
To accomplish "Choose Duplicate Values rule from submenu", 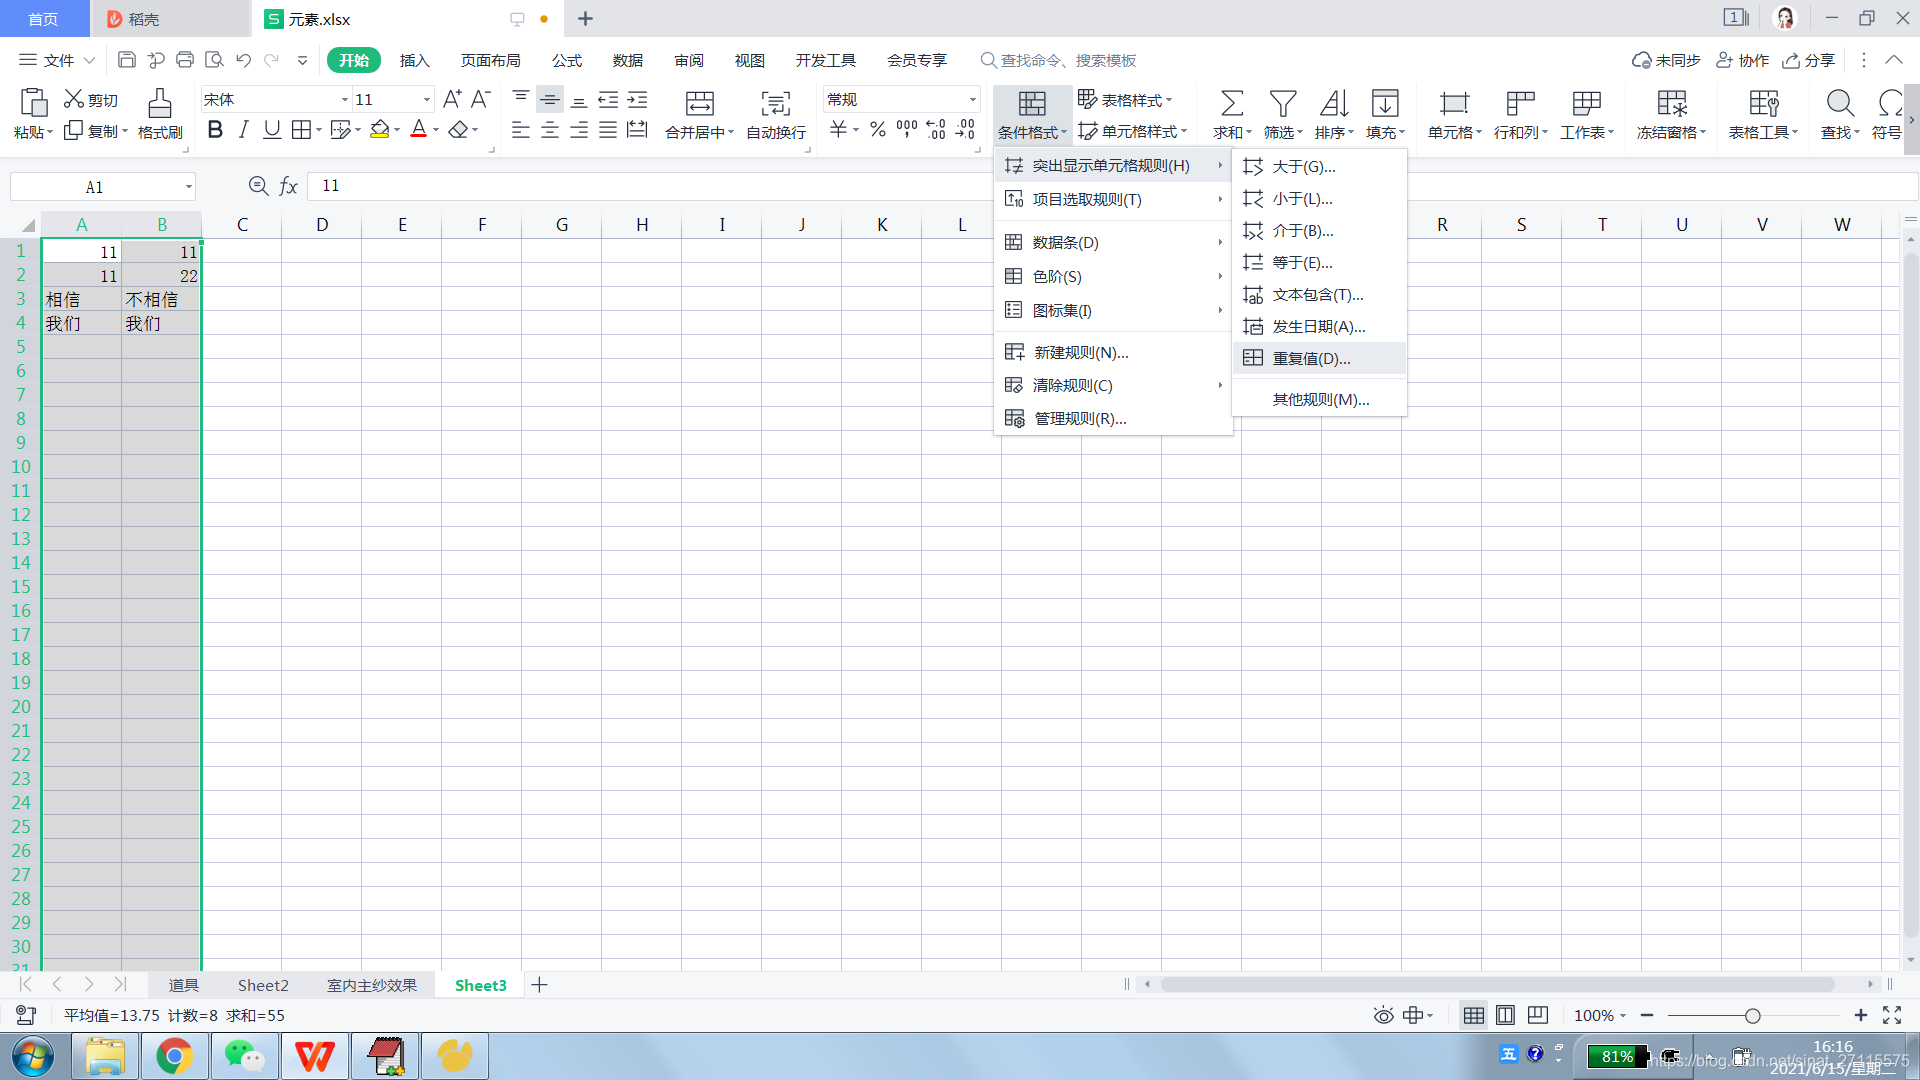I will coord(1310,358).
